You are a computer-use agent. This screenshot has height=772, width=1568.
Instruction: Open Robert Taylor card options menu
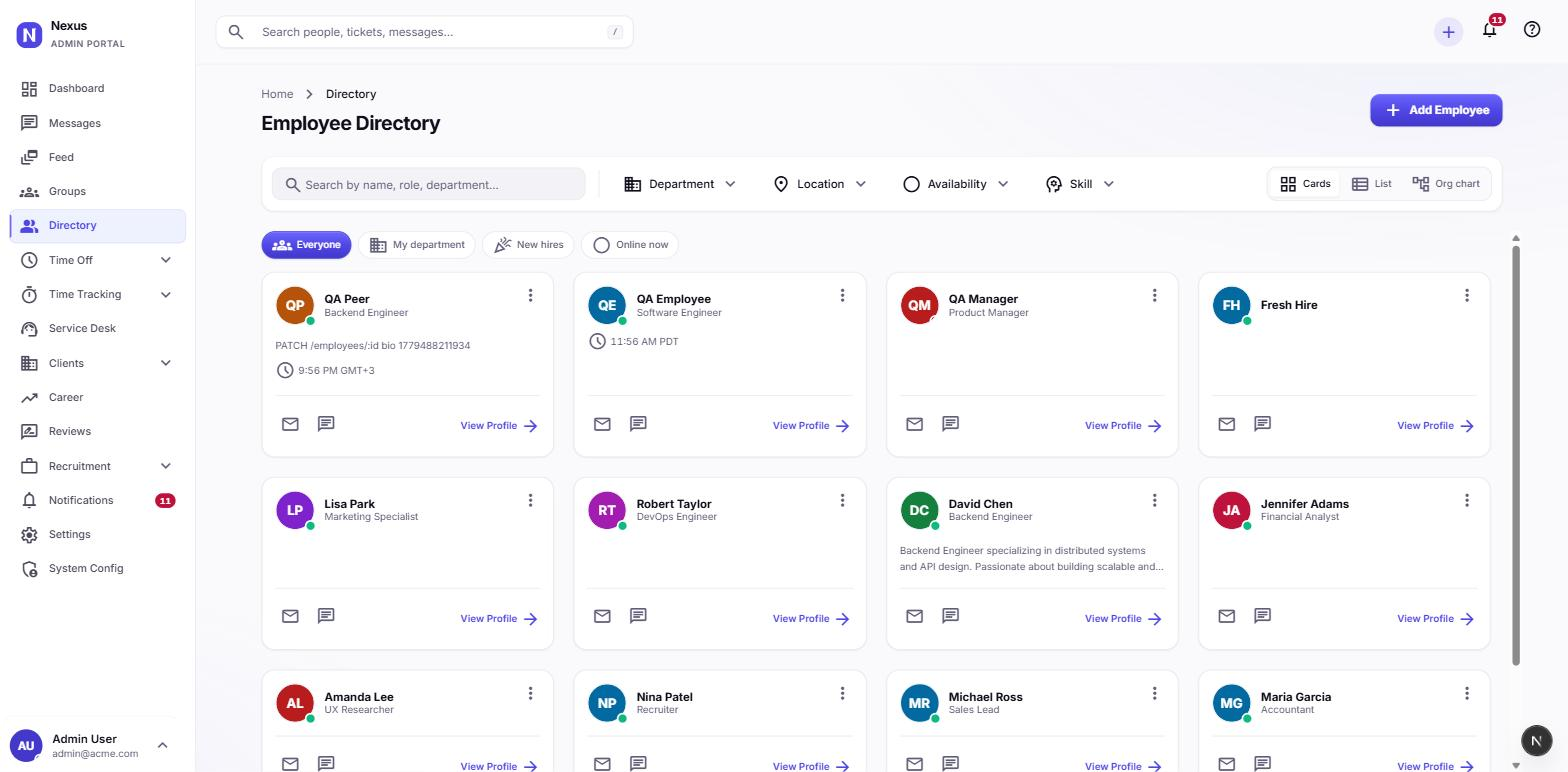842,500
